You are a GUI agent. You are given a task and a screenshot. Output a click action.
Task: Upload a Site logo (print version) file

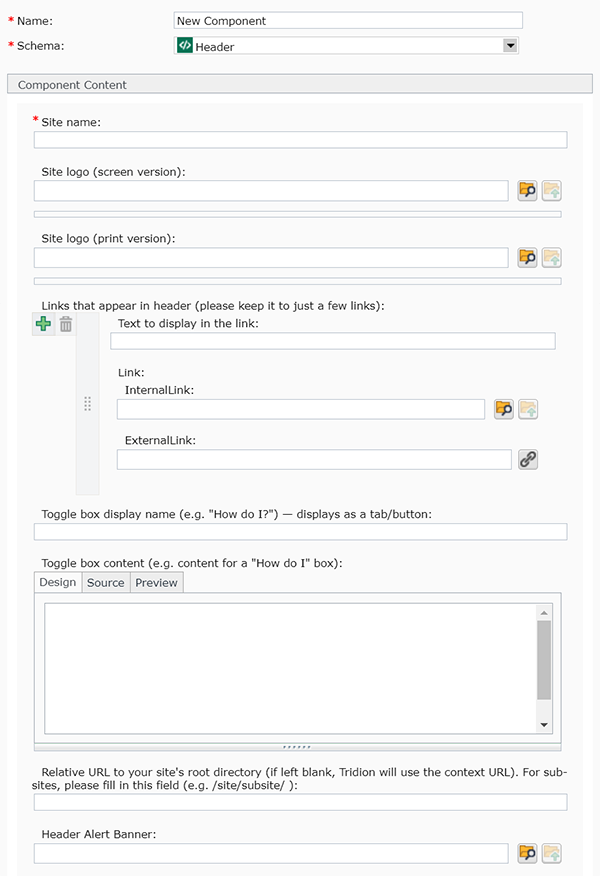coord(551,257)
